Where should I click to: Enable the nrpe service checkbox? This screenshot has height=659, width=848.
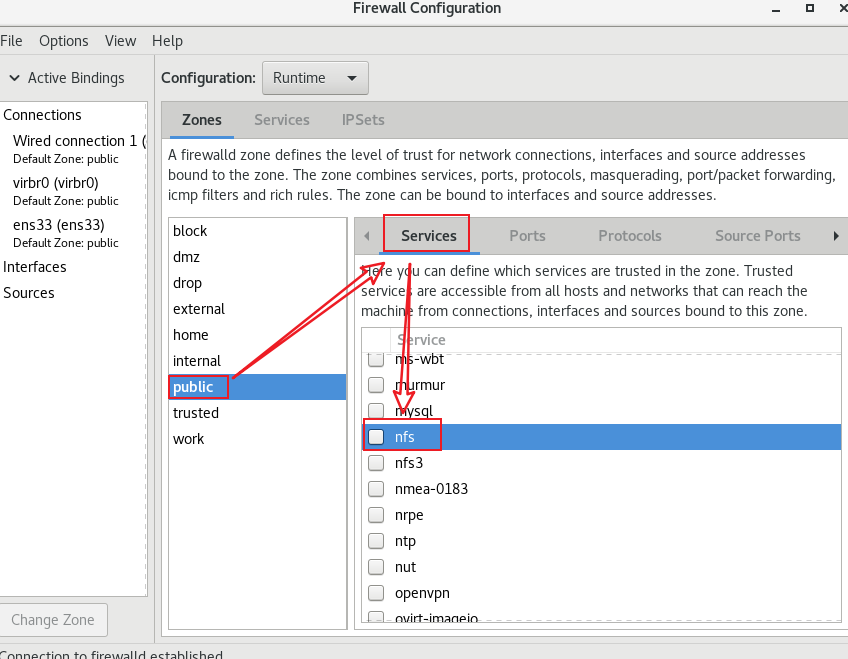click(x=376, y=515)
